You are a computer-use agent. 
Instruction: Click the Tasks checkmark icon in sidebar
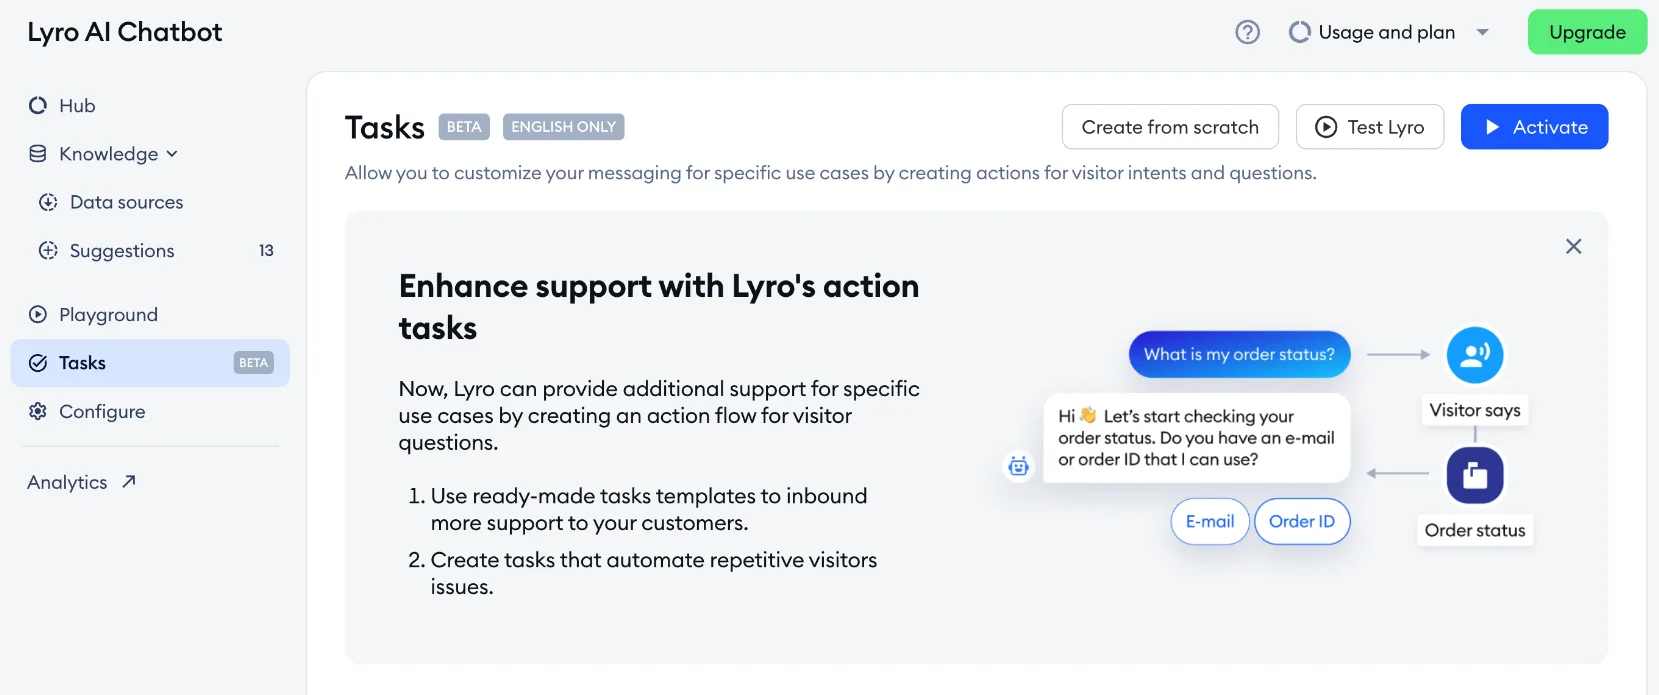(x=38, y=363)
